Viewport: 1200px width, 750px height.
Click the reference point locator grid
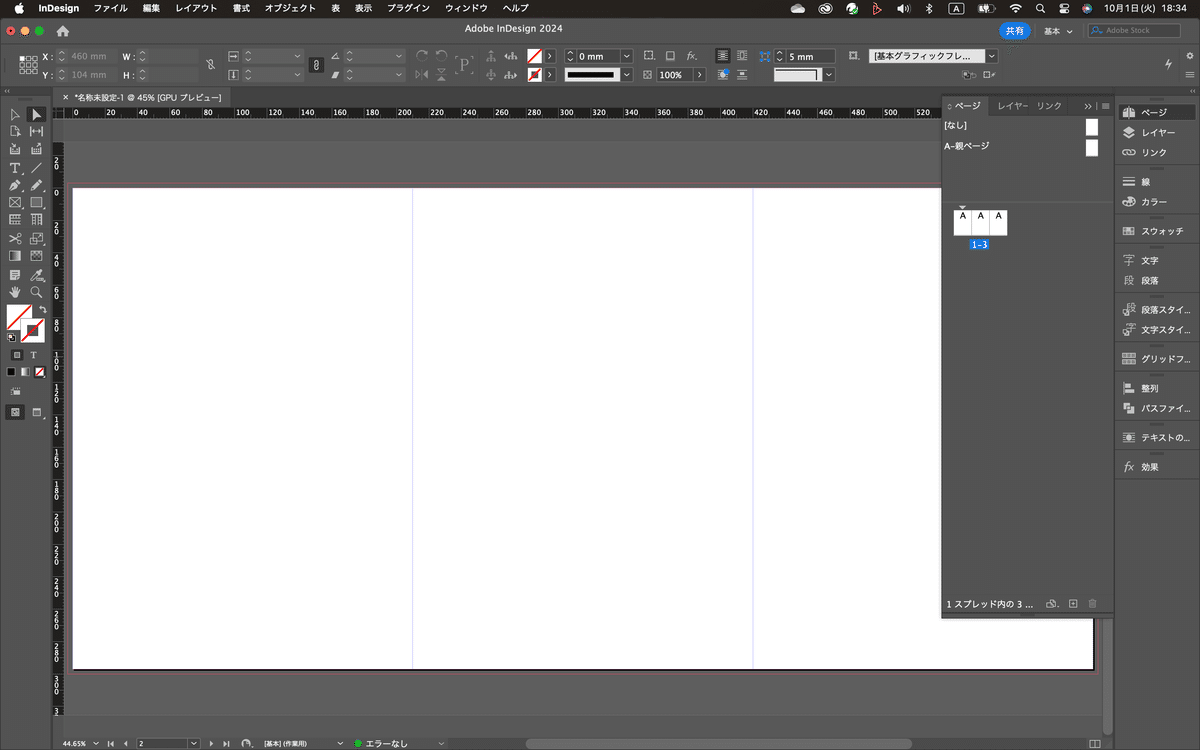[28, 65]
